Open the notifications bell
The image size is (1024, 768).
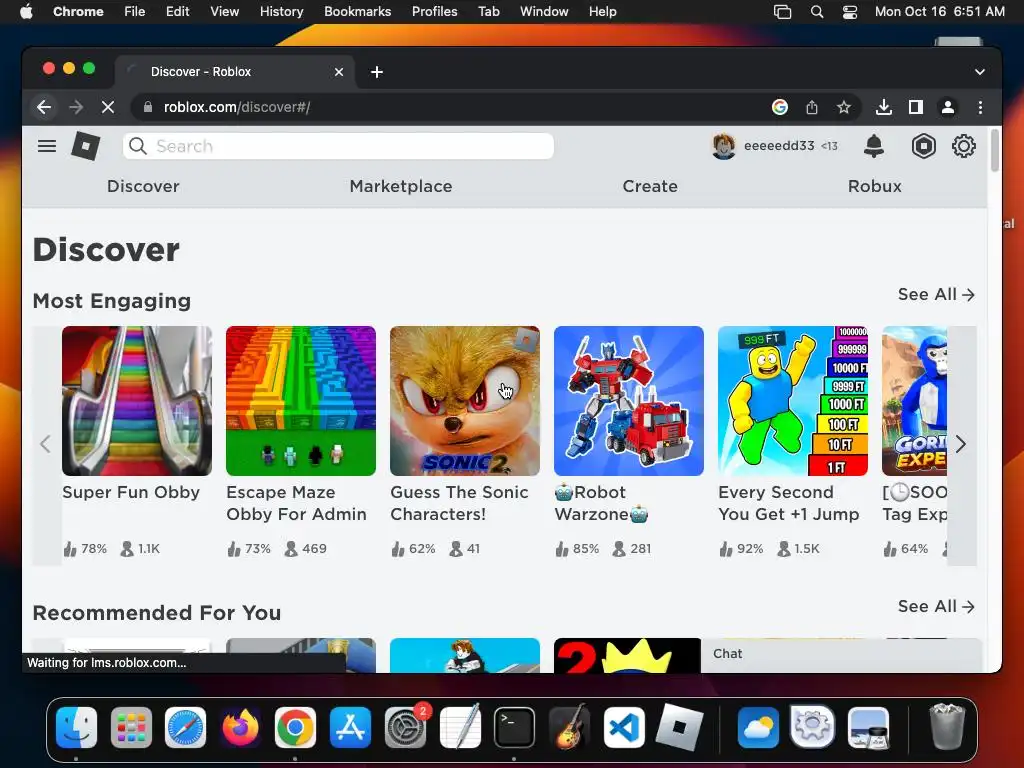(x=874, y=146)
